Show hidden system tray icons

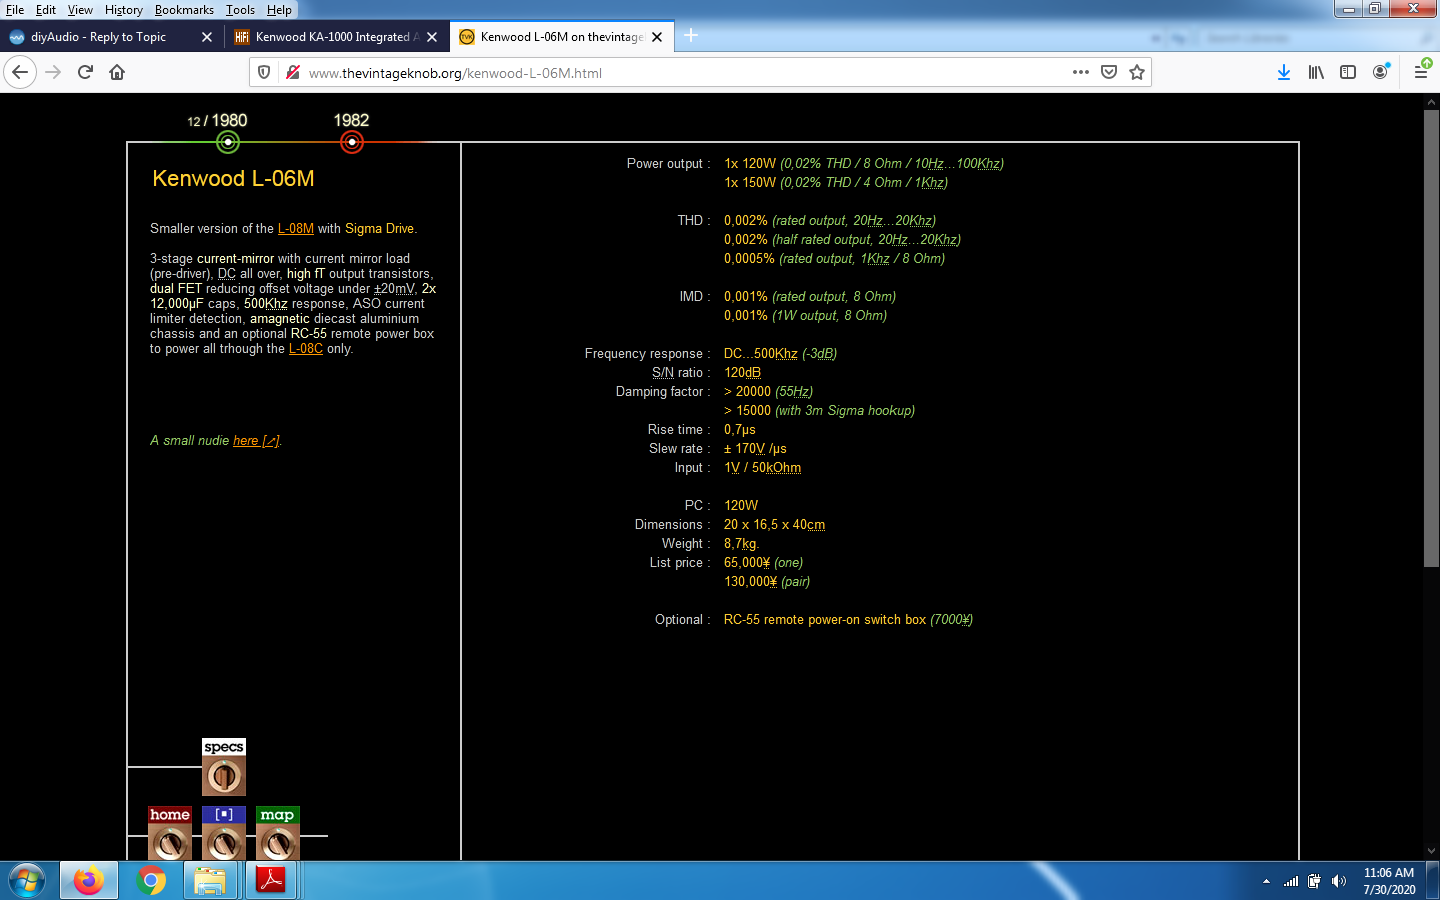[1266, 882]
